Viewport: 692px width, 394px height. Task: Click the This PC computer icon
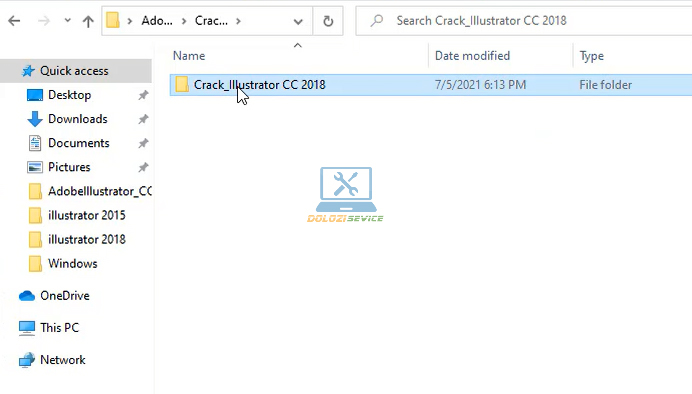27,328
